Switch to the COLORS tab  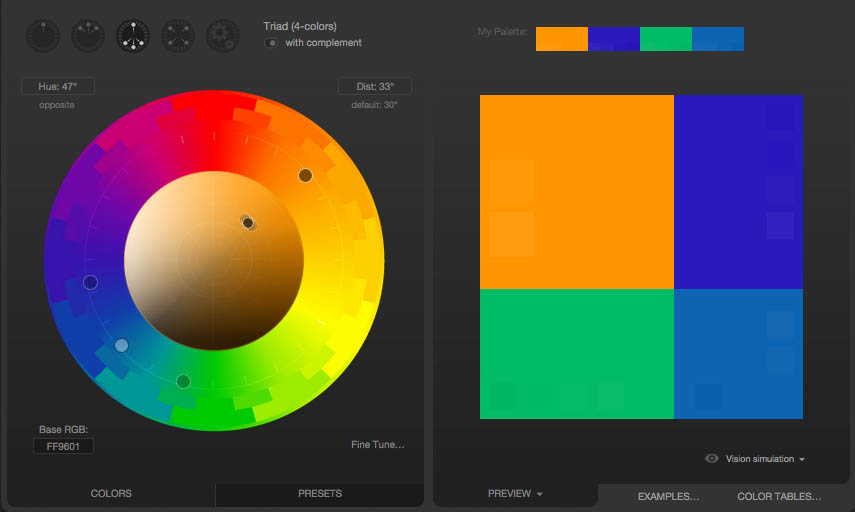point(111,494)
